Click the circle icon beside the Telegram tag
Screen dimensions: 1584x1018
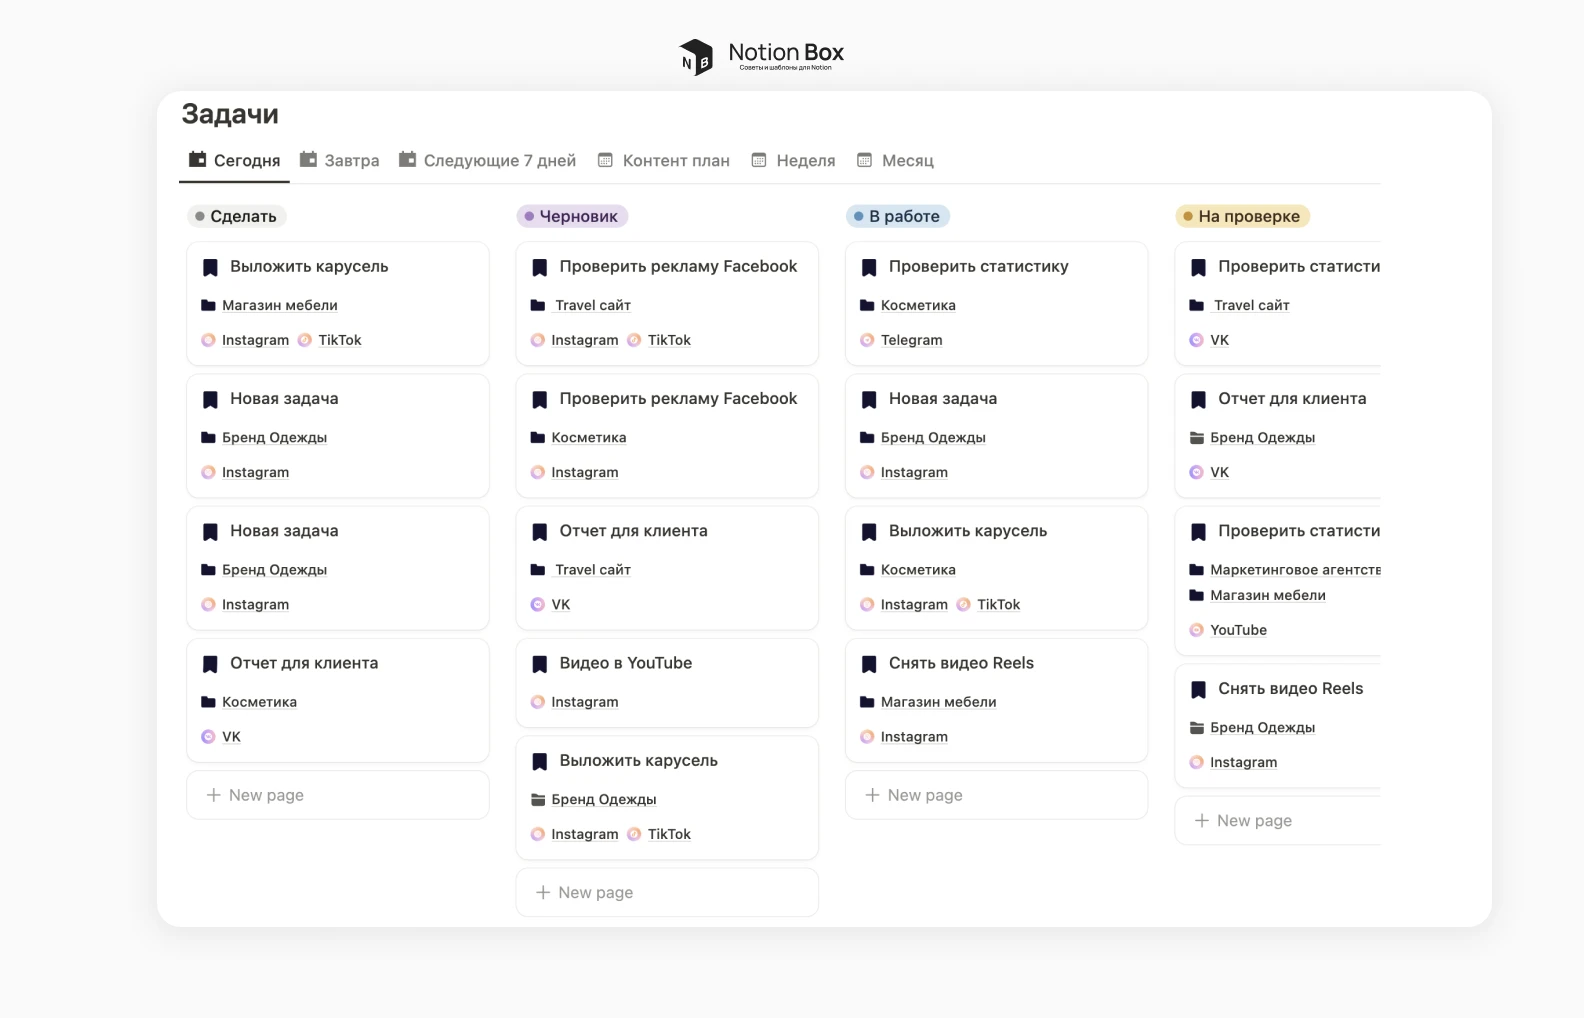867,340
